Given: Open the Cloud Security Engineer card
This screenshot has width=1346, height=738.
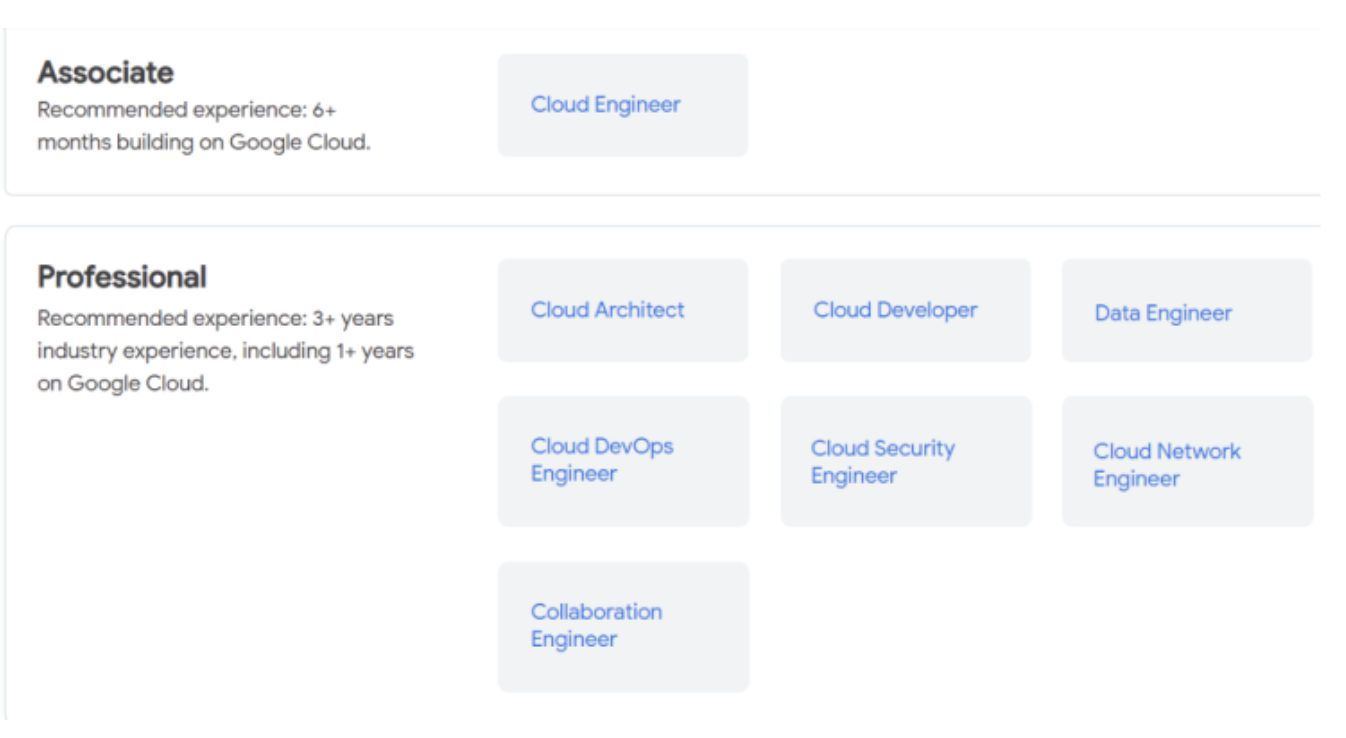Looking at the screenshot, I should click(906, 461).
